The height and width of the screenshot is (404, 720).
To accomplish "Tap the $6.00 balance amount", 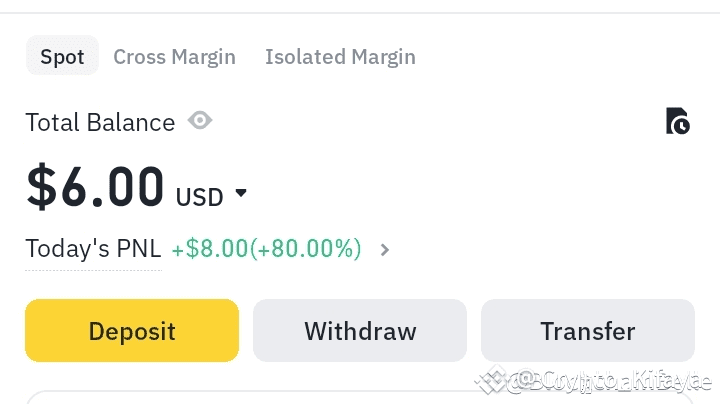I will [95, 186].
